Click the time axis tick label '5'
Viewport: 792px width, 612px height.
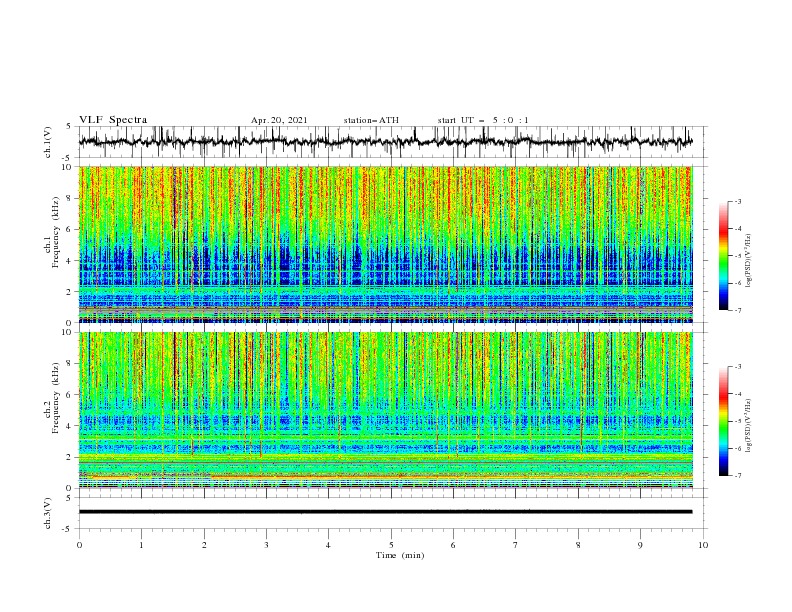(391, 545)
